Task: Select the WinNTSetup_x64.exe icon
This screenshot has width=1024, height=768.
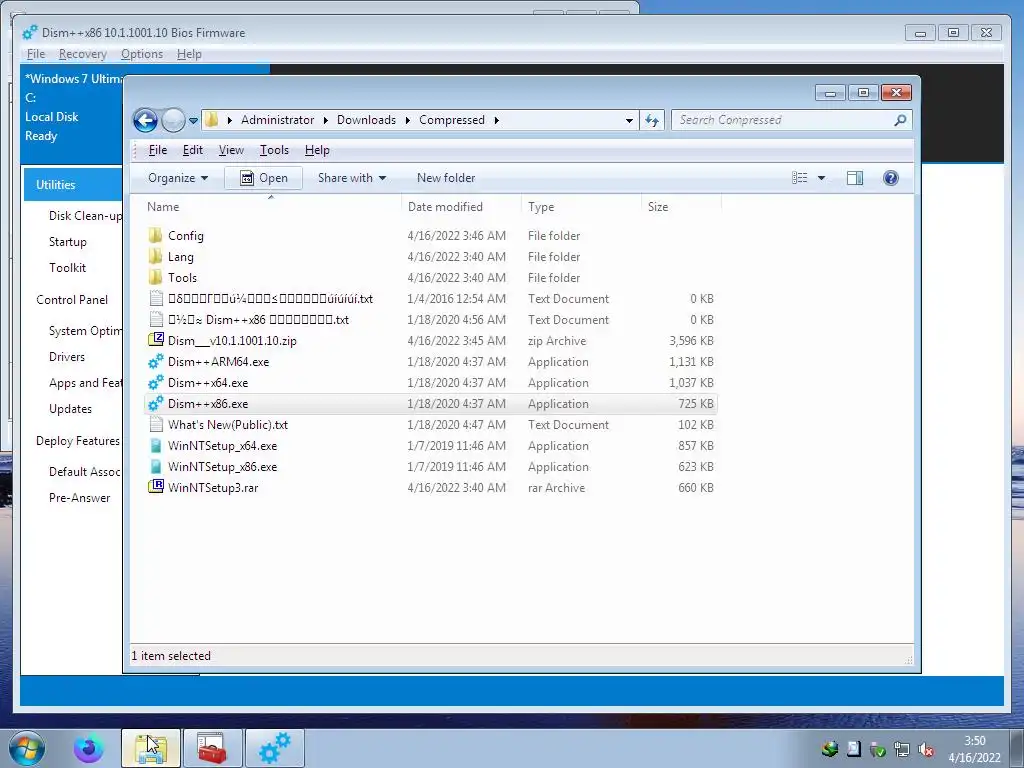Action: tap(155, 445)
